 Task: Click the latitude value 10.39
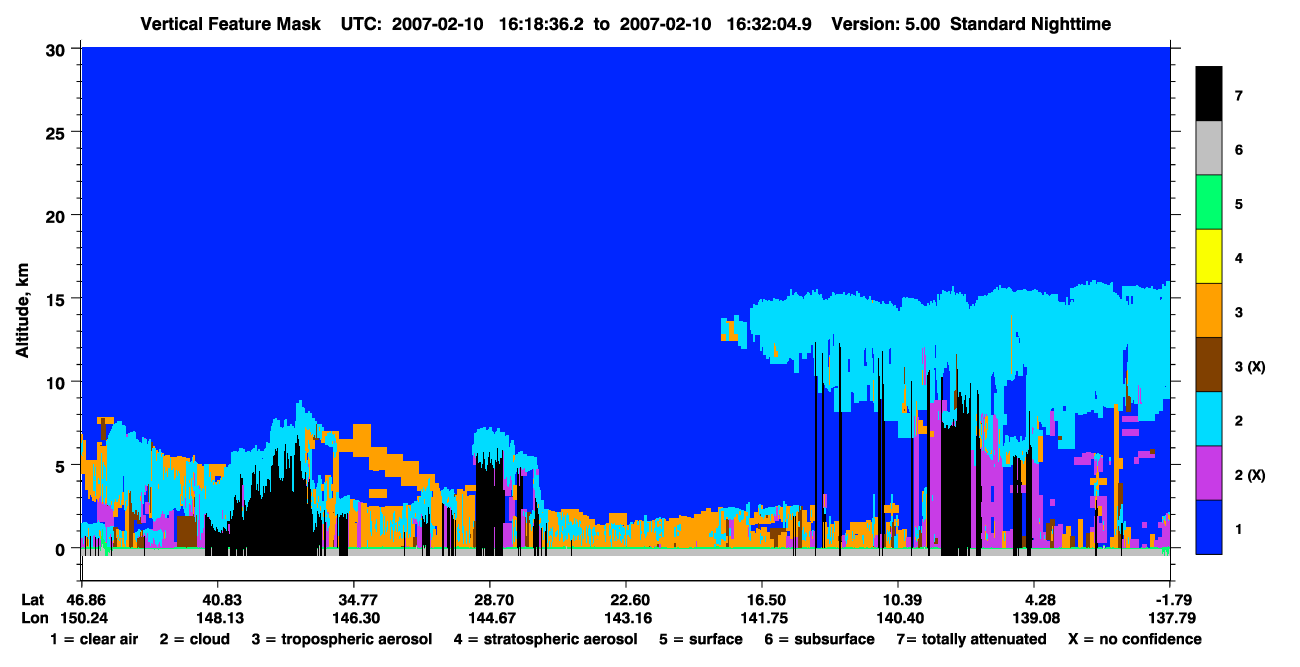(898, 599)
